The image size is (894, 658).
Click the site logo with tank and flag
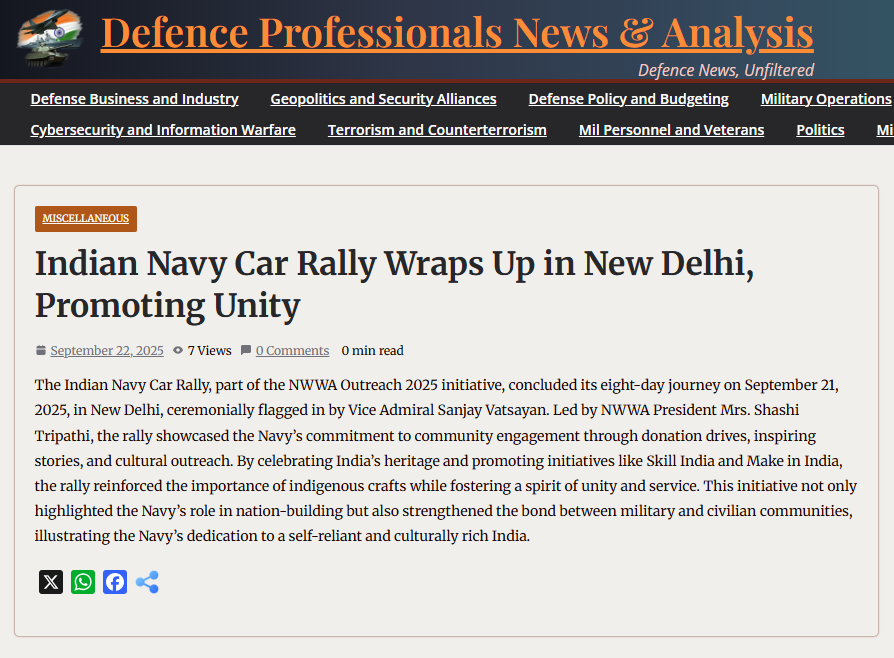49,38
